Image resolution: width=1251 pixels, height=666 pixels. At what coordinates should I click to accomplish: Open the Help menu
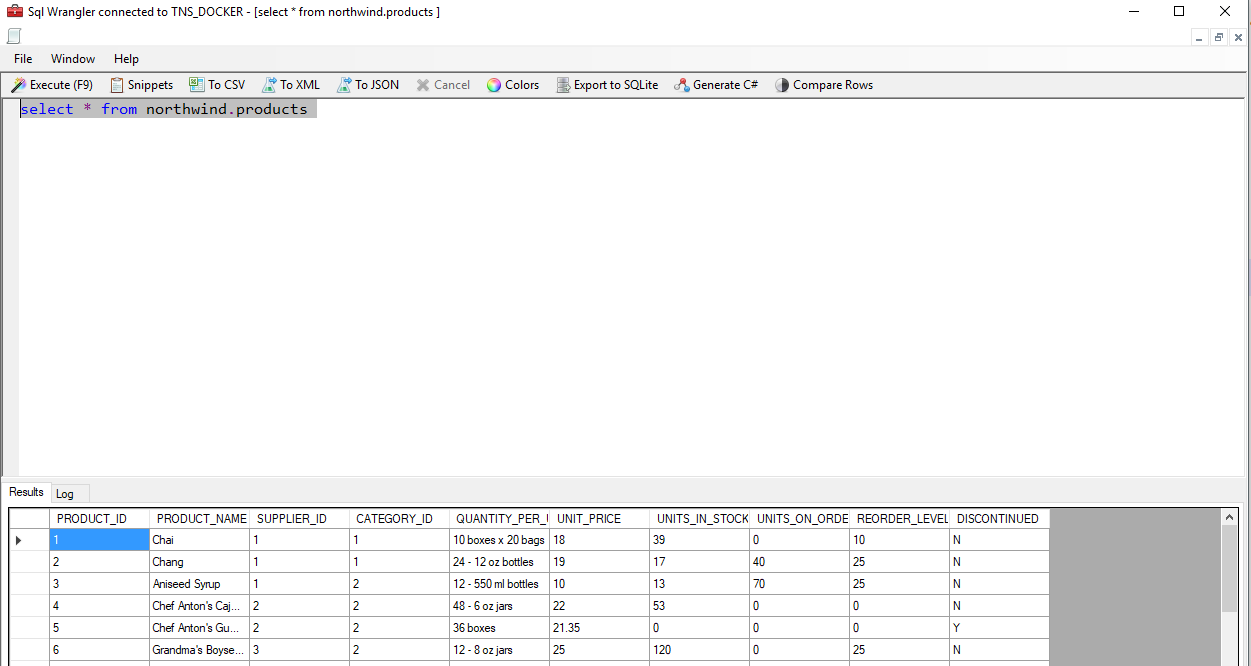click(126, 59)
